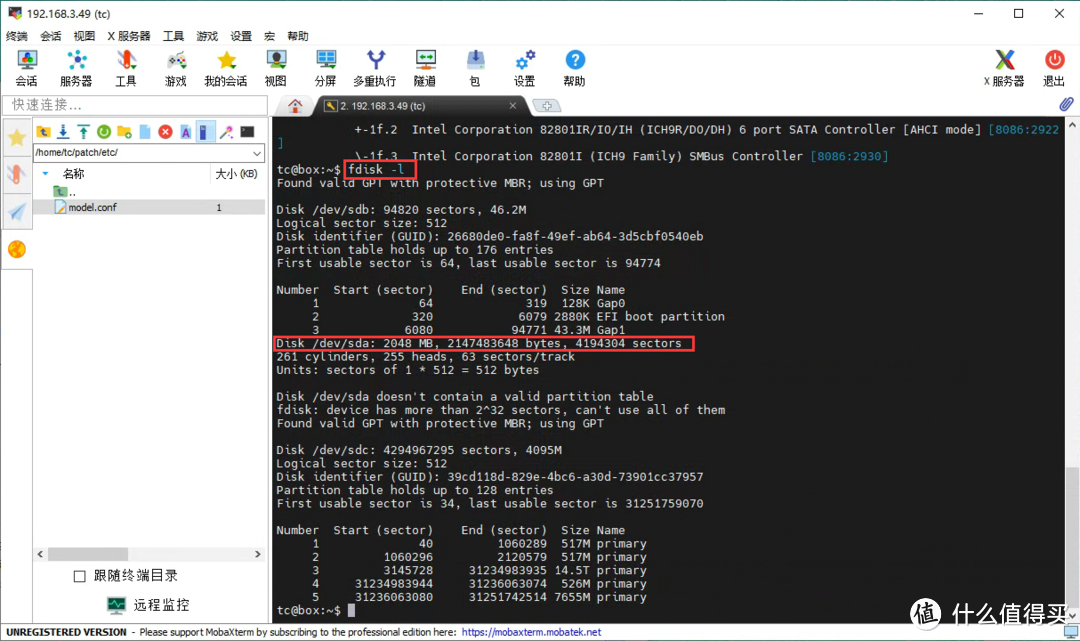Screen dimensions: 1080x641
Task: Upload files with green up-arrow icon
Action: click(x=83, y=132)
